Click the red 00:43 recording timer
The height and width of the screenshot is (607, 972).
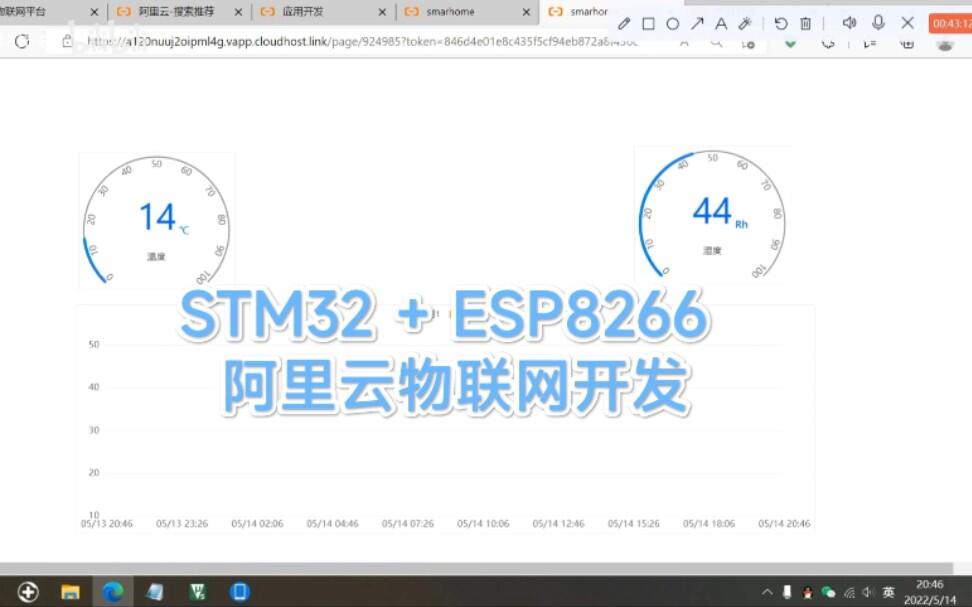click(950, 24)
